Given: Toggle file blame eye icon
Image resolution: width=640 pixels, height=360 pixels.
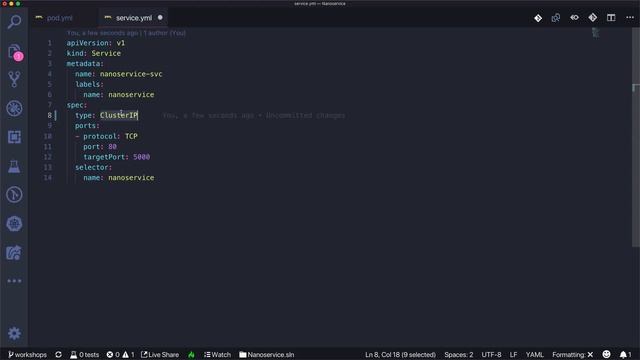Looking at the screenshot, I should point(574,18).
